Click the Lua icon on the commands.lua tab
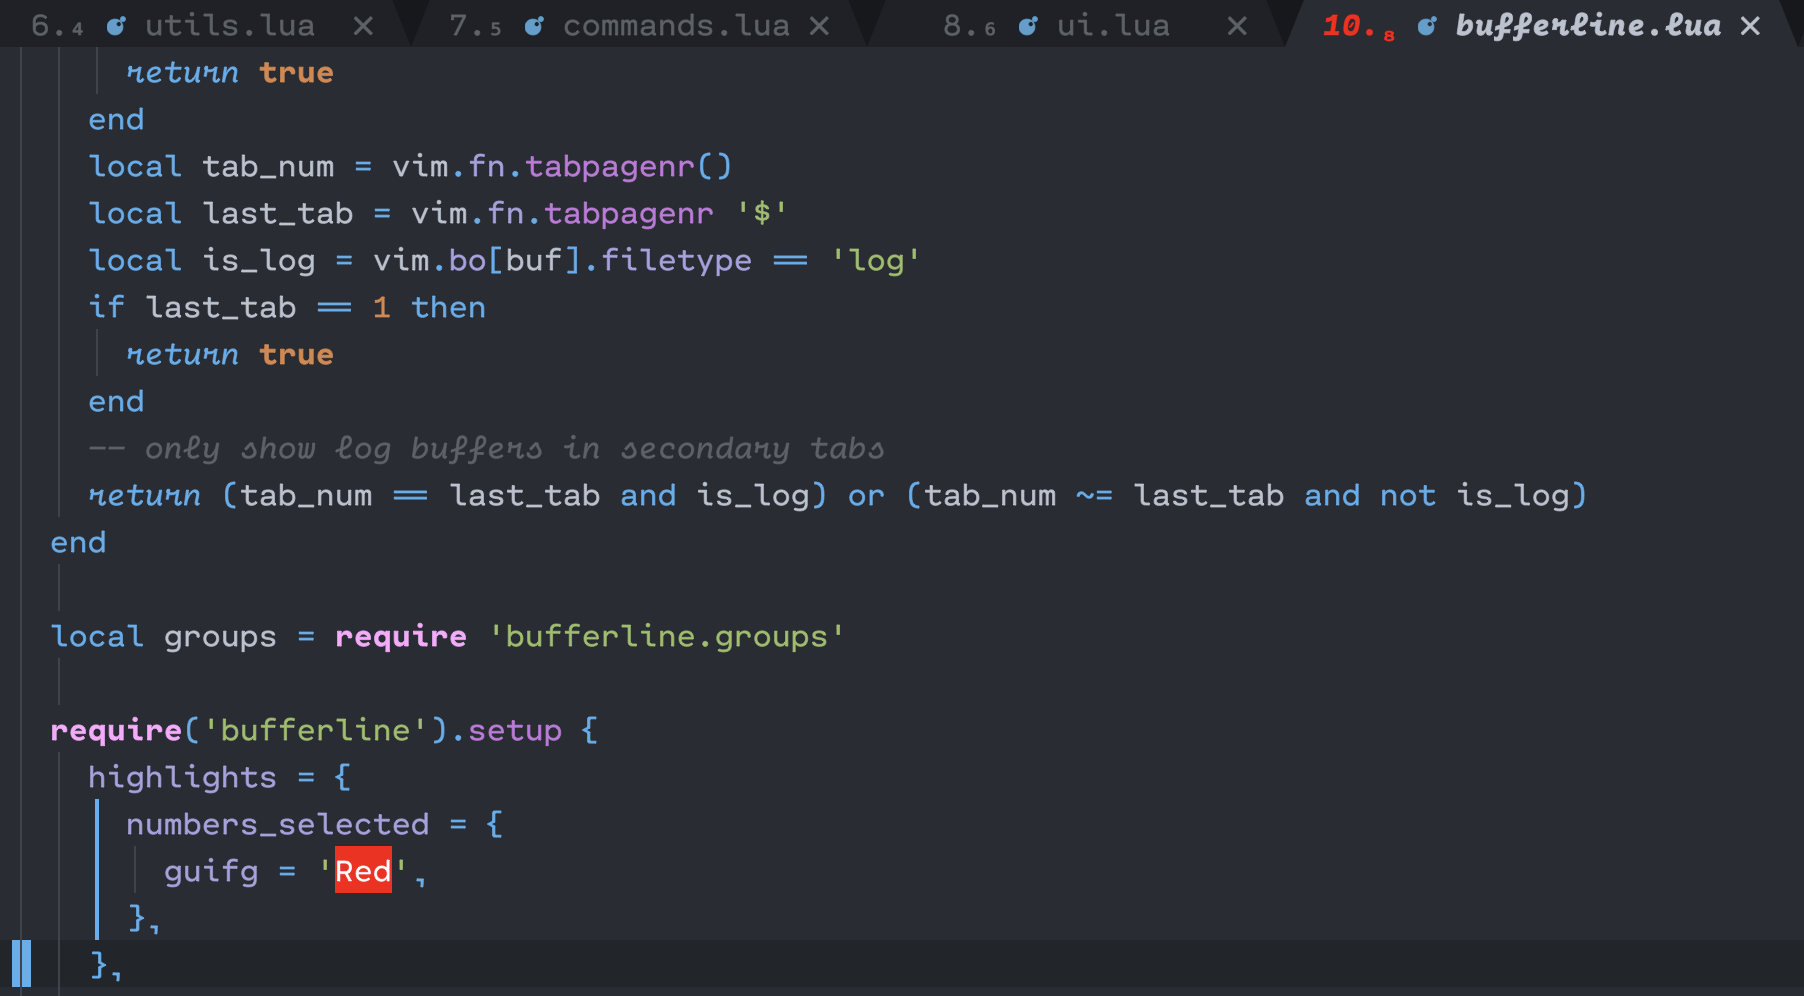The height and width of the screenshot is (996, 1804). click(534, 25)
